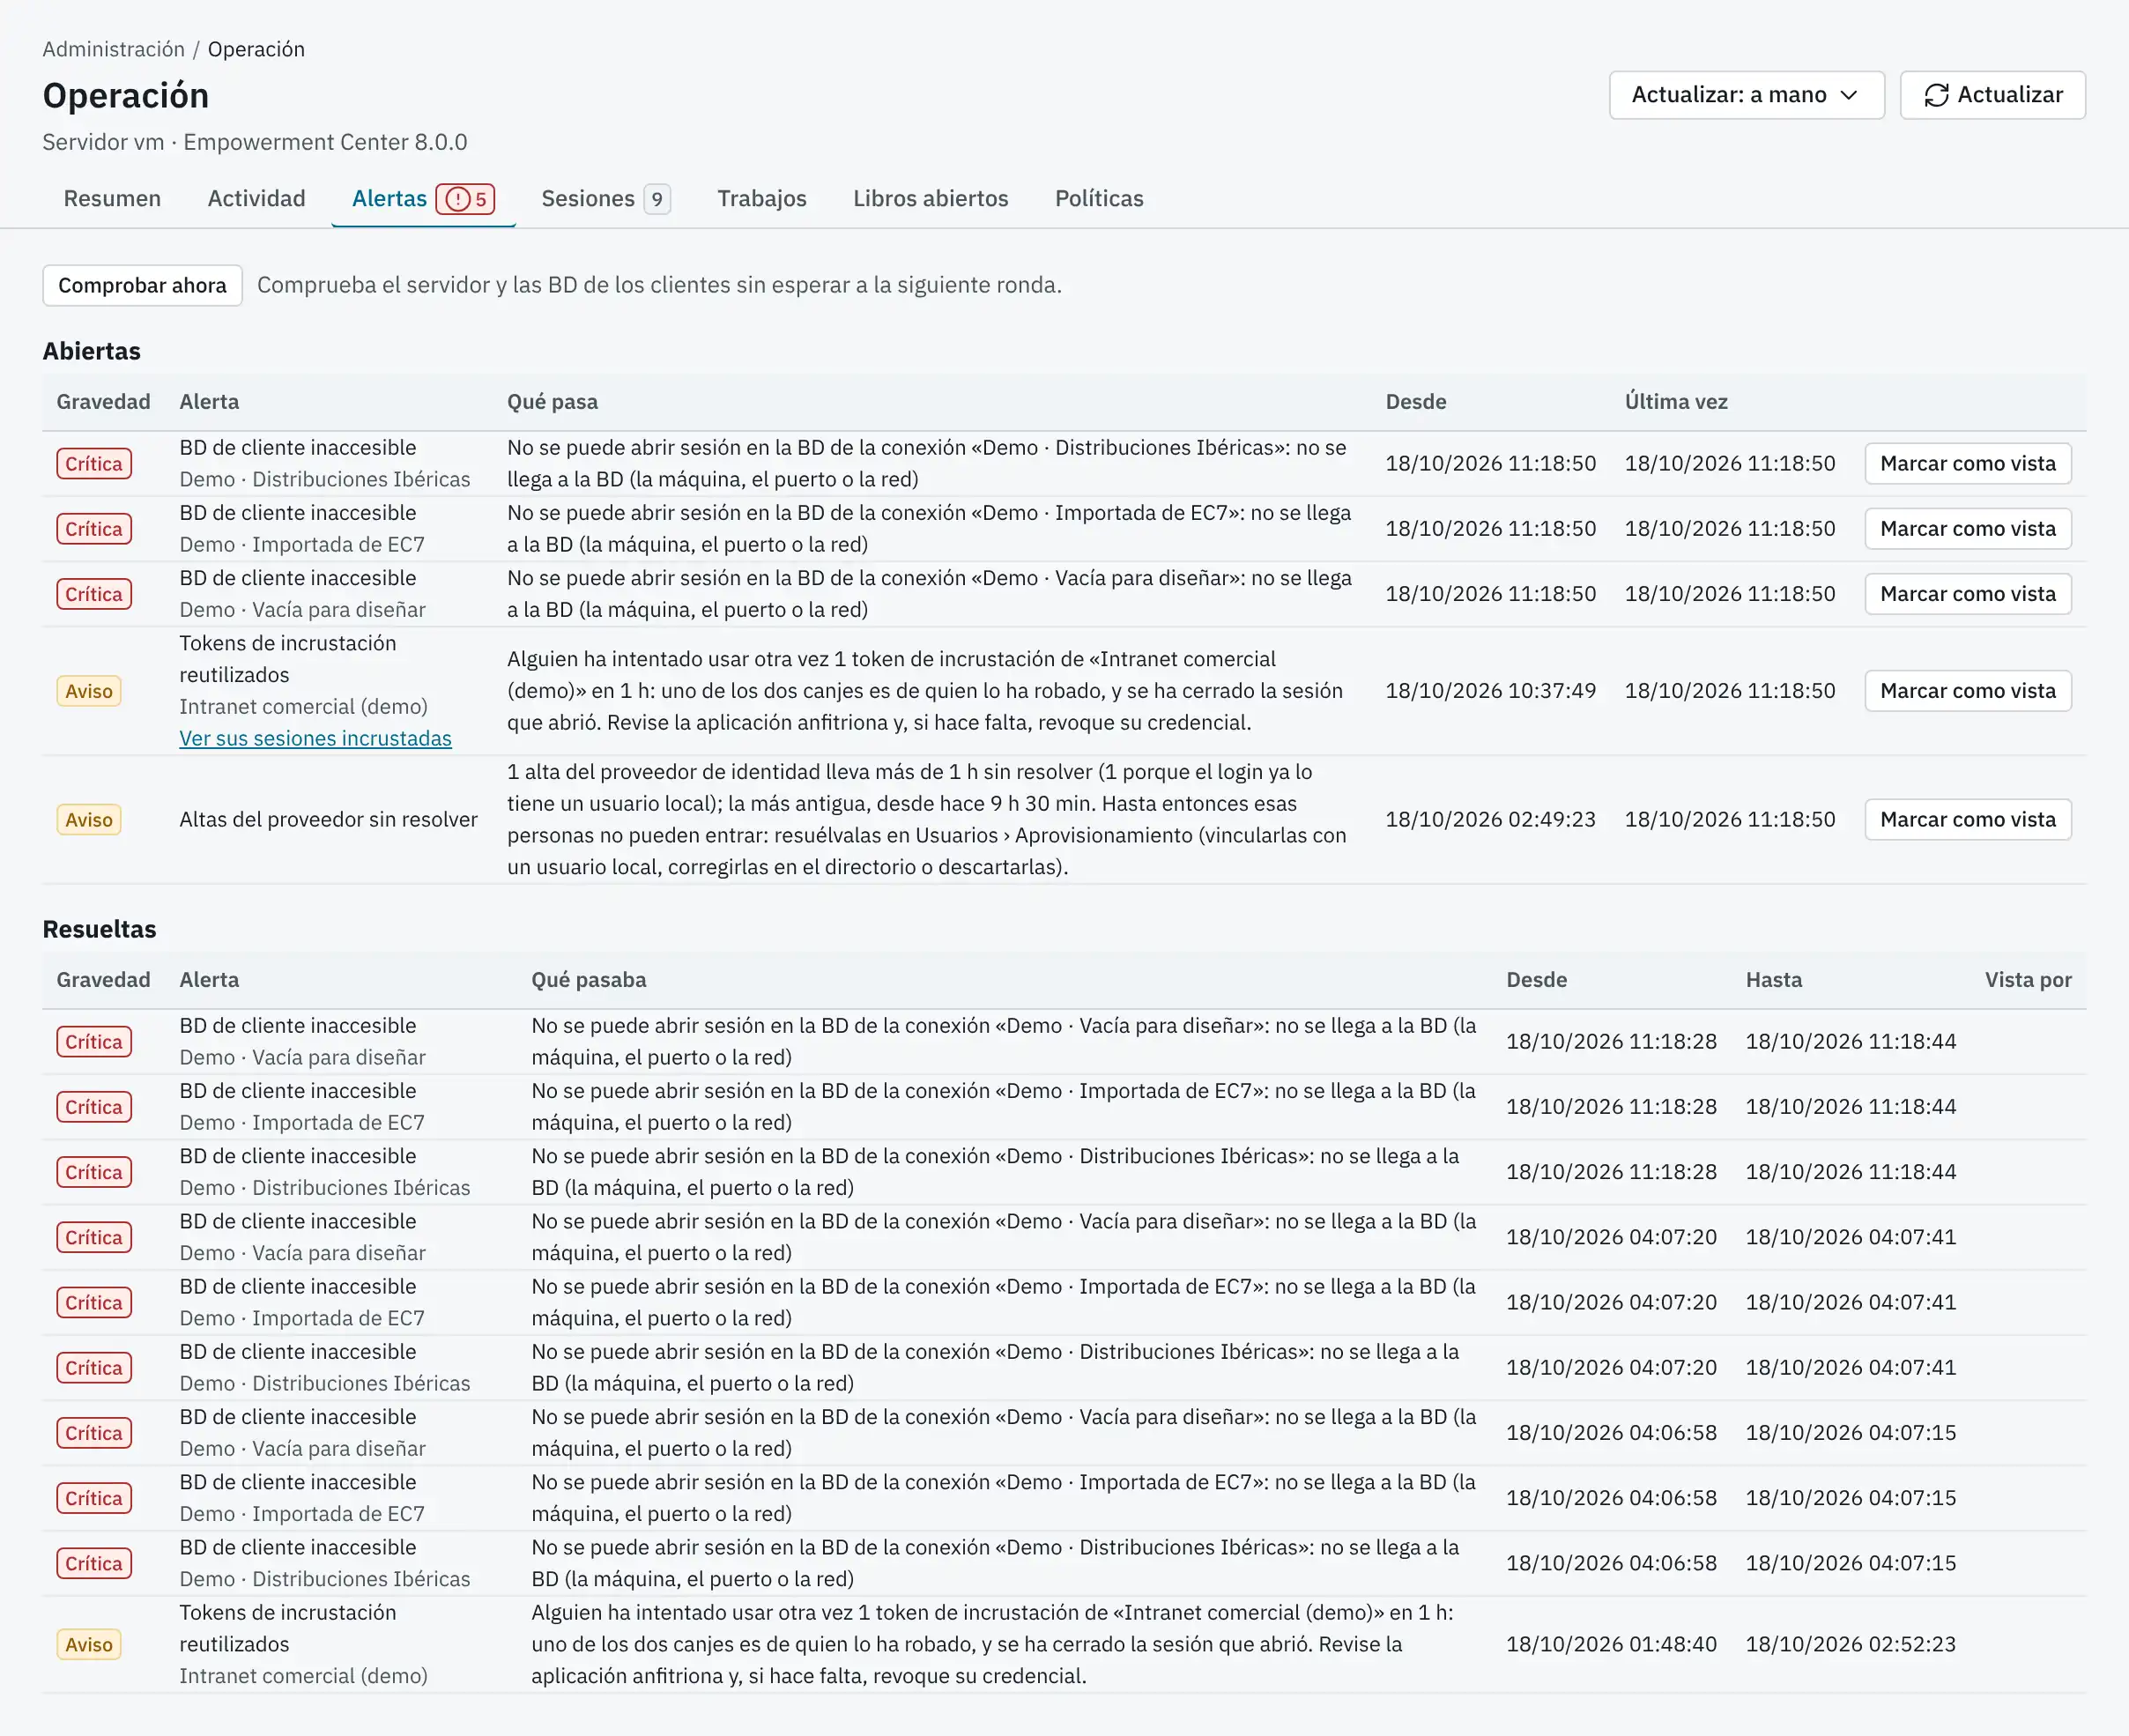This screenshot has width=2129, height=1736.
Task: Click the Aviso badge on open Tokens reutilizados row
Action: point(89,691)
